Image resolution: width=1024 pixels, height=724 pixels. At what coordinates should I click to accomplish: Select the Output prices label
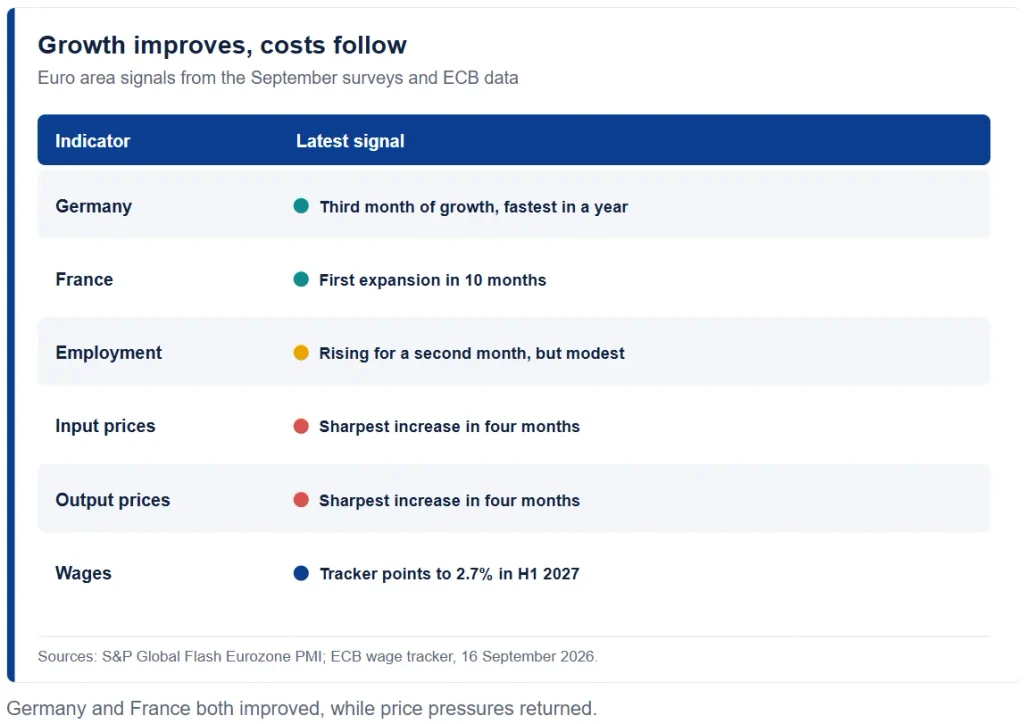click(x=112, y=500)
